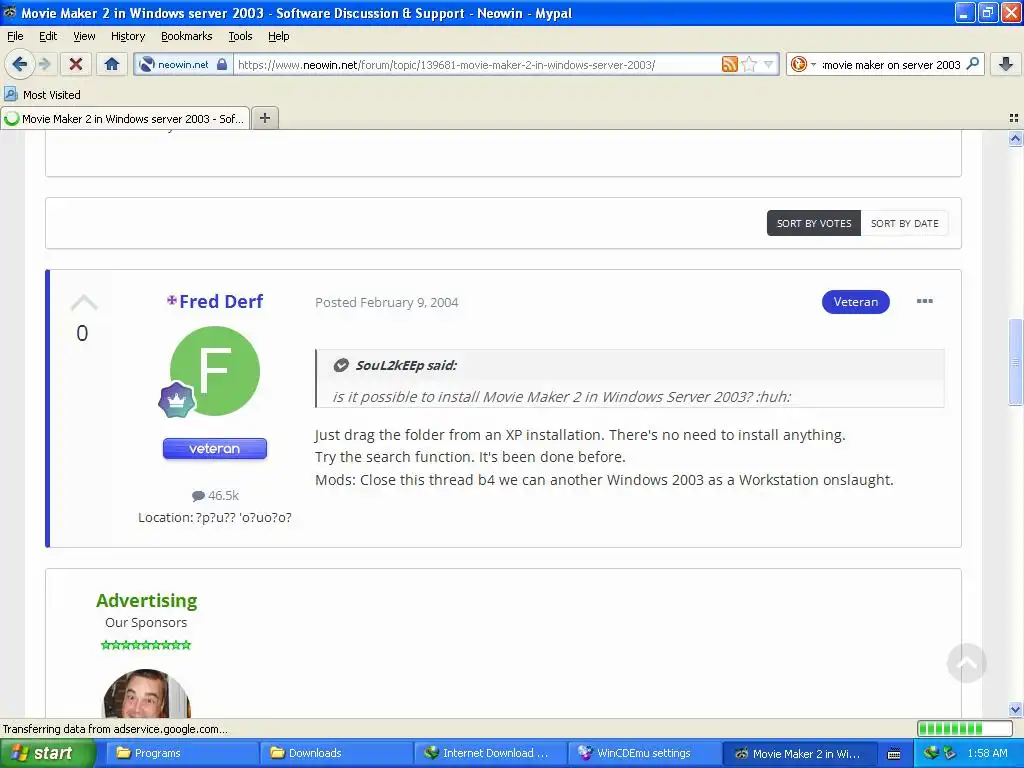The height and width of the screenshot is (768, 1024).
Task: Click the status bar transferring data text
Action: point(116,729)
